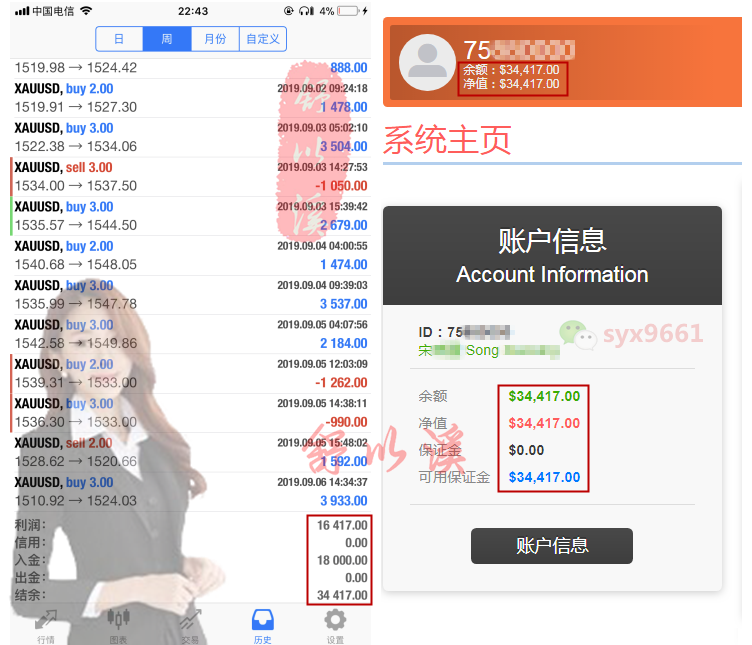Tap the 888.00 profit value

(349, 68)
